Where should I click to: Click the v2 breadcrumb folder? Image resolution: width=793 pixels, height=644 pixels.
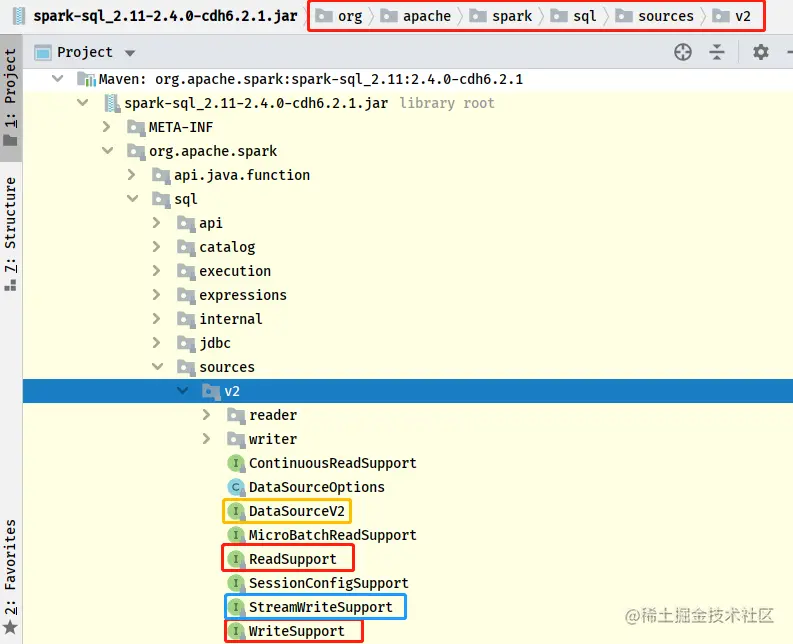[x=731, y=16]
